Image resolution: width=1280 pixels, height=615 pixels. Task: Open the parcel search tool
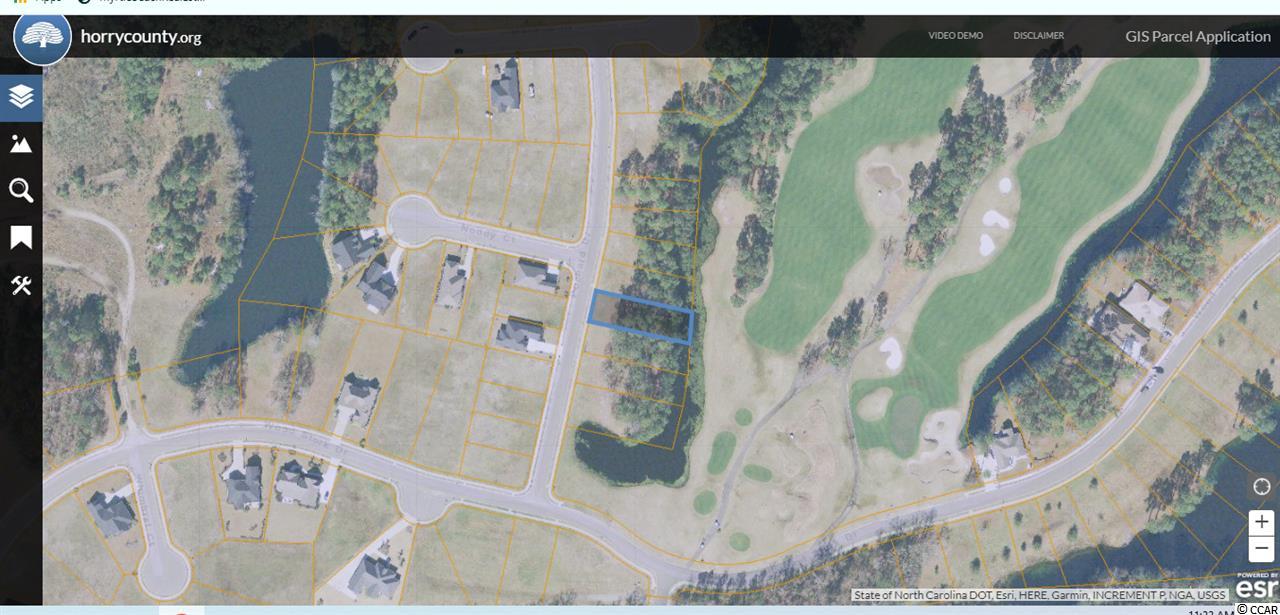tap(21, 191)
